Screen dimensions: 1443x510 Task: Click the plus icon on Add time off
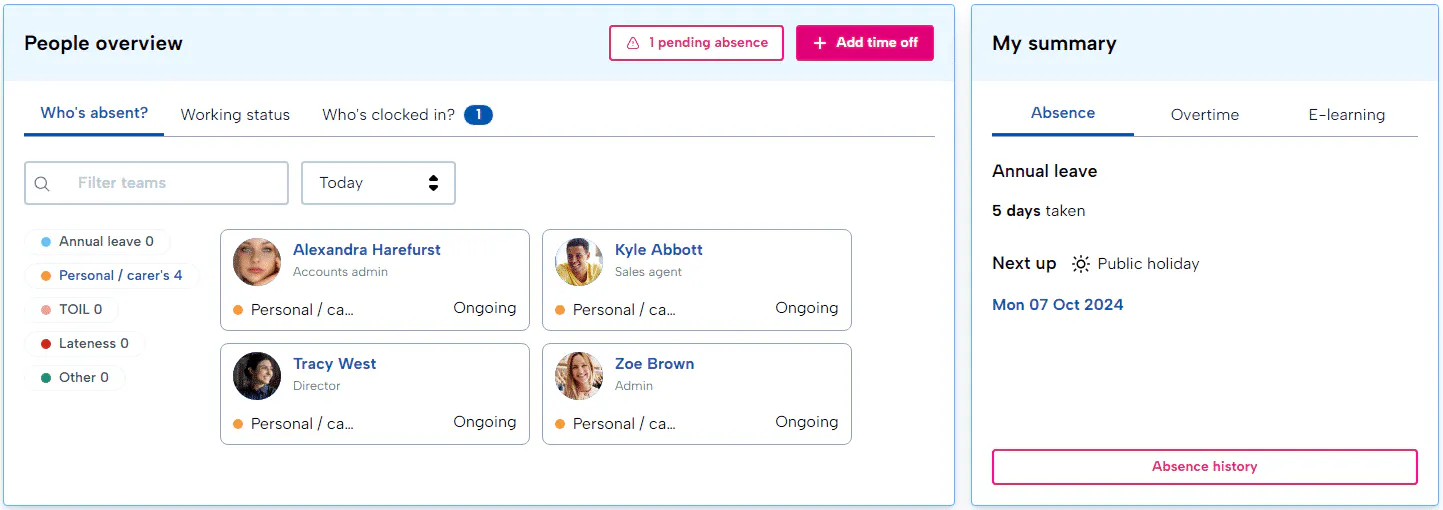tap(820, 43)
